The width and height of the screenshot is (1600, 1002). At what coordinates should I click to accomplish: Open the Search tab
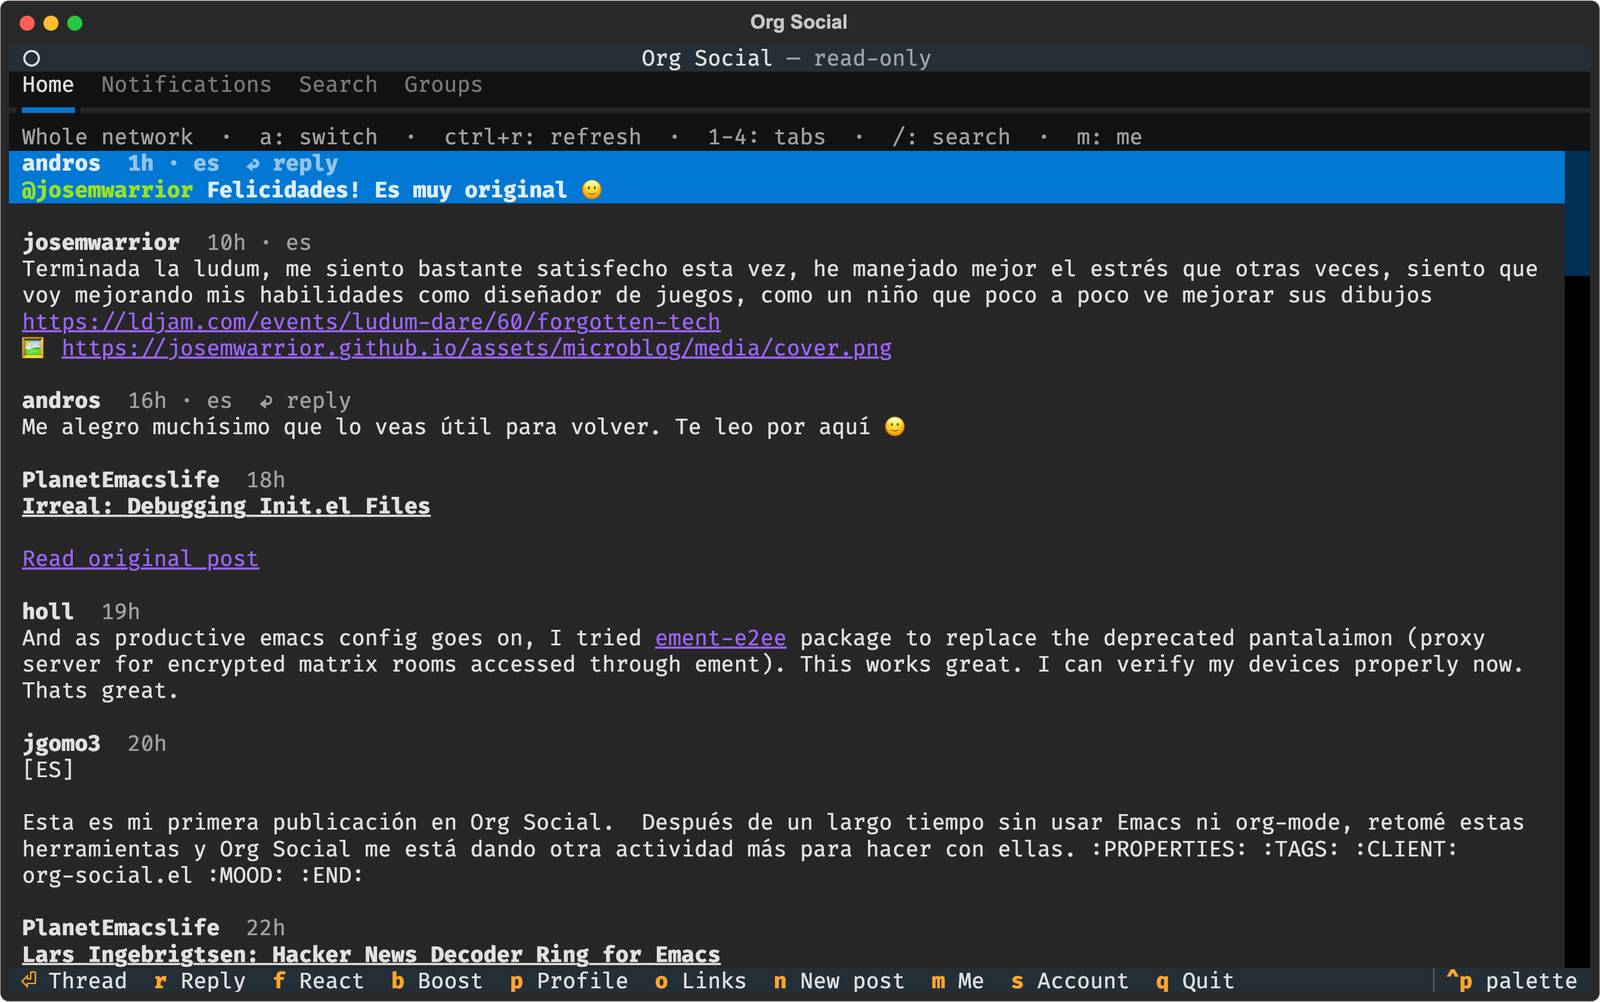338,85
